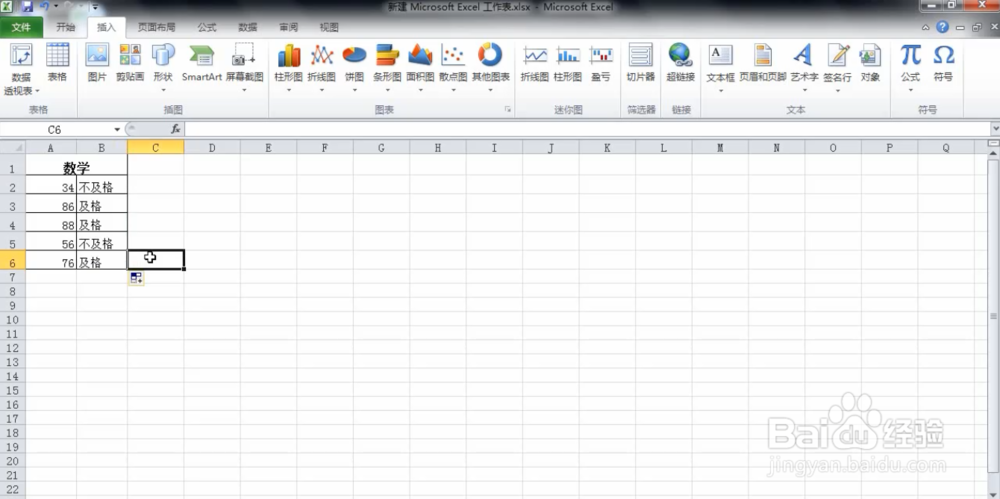1000x499 pixels.
Task: Insert a Scatter chart (散点图)
Action: (x=453, y=68)
